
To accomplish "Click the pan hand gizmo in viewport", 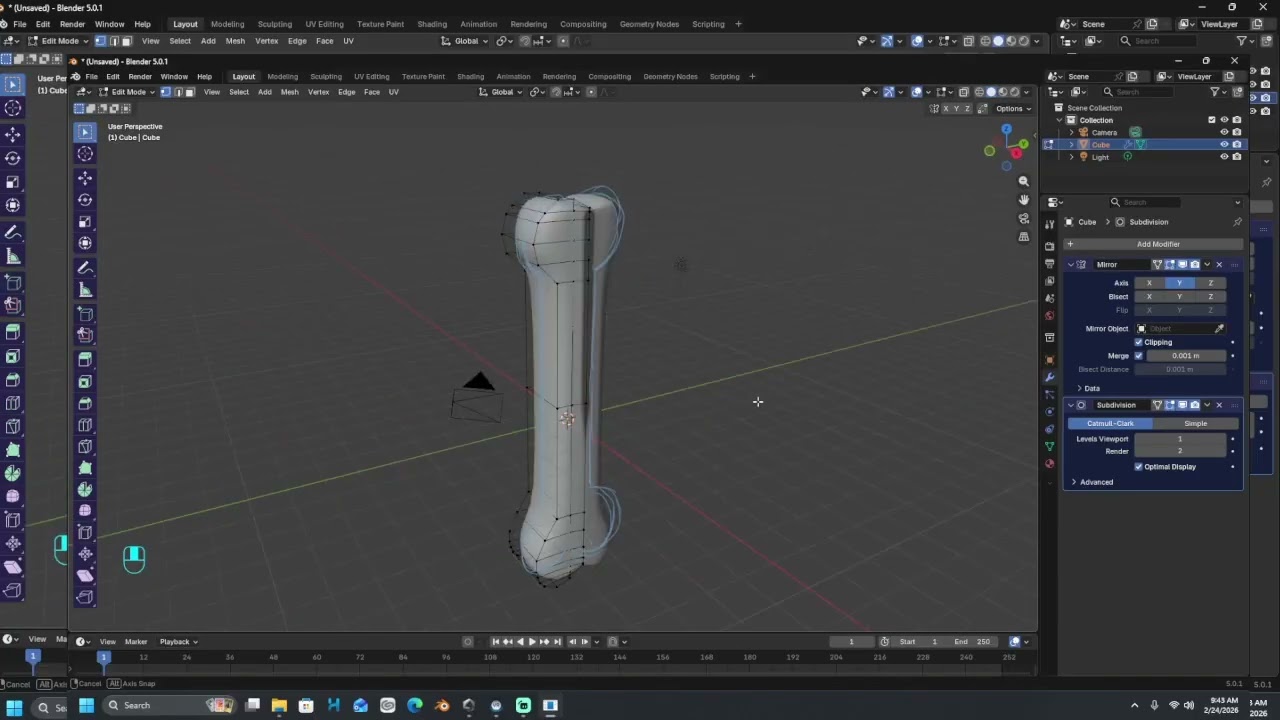I will tap(1023, 200).
